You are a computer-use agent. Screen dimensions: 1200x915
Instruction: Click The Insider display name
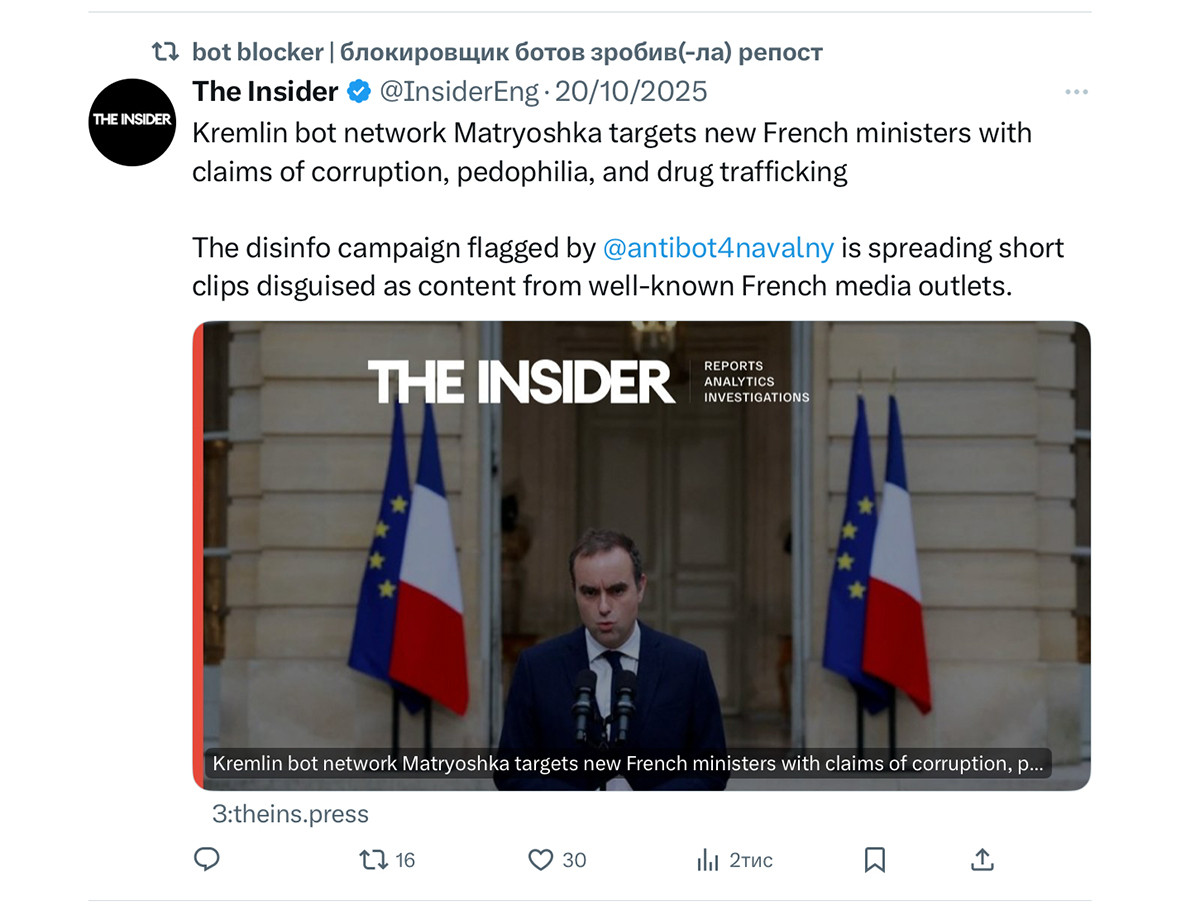click(x=265, y=92)
